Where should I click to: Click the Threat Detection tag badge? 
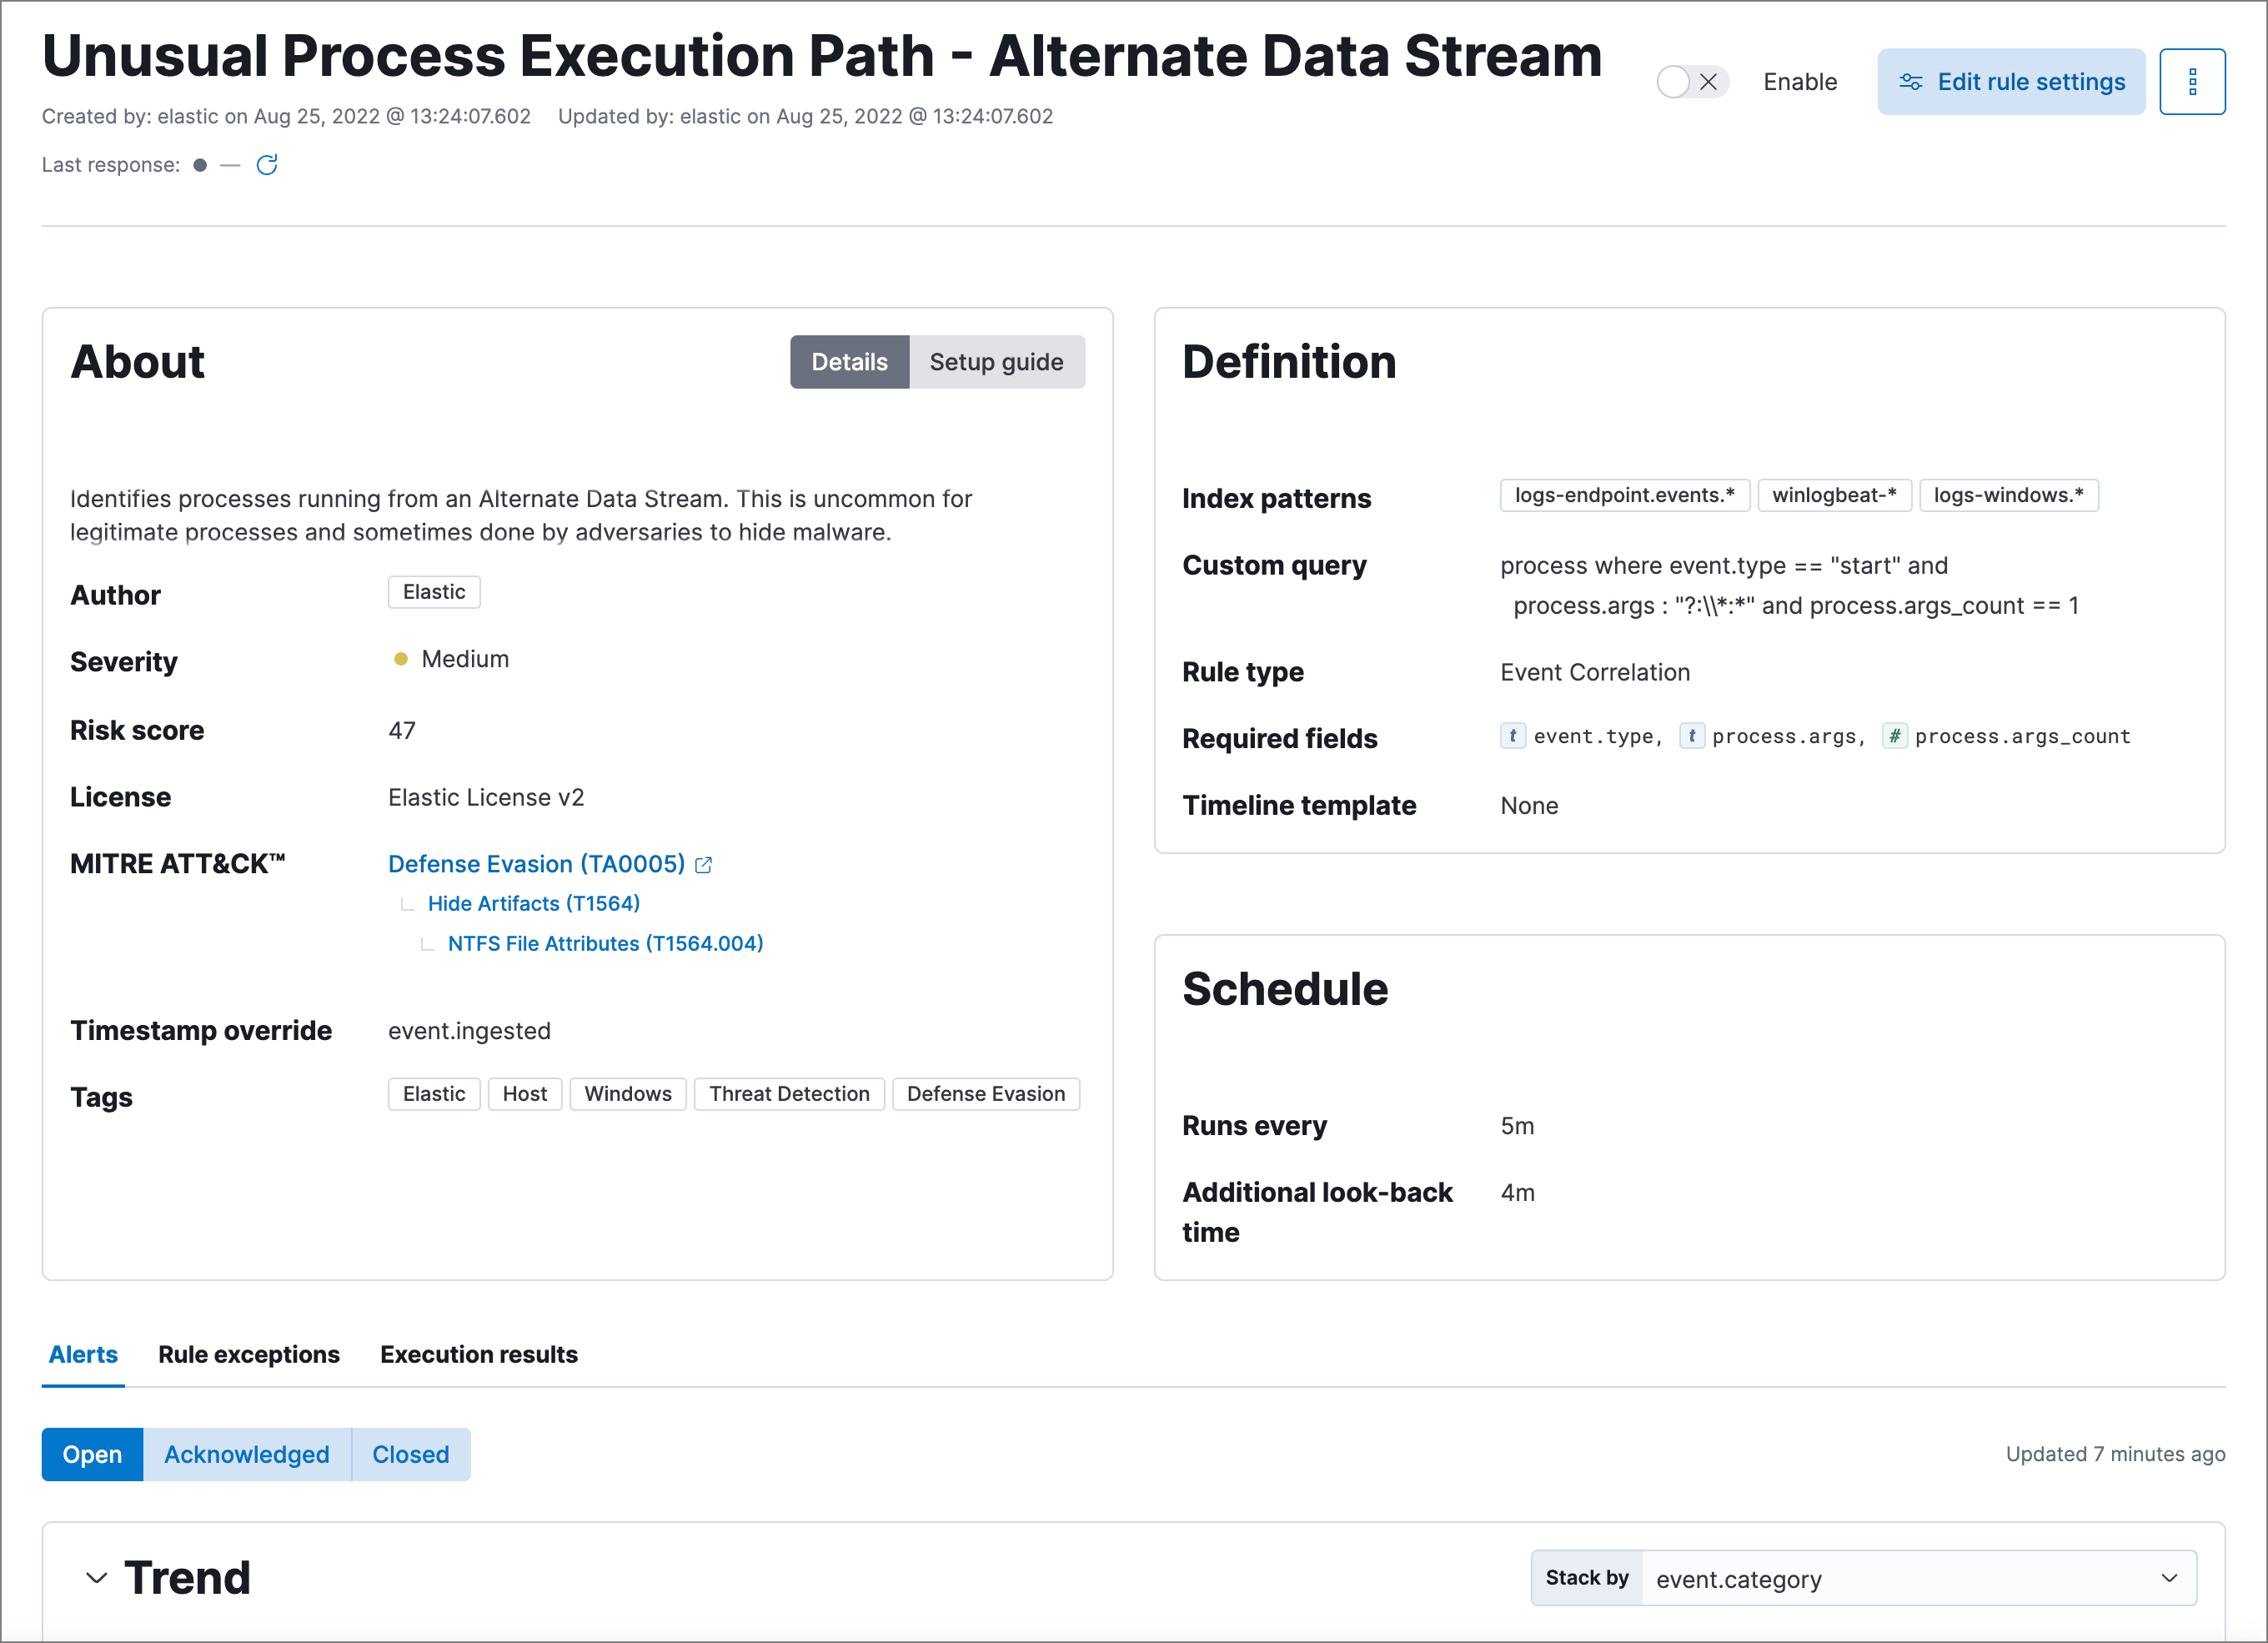click(788, 1093)
